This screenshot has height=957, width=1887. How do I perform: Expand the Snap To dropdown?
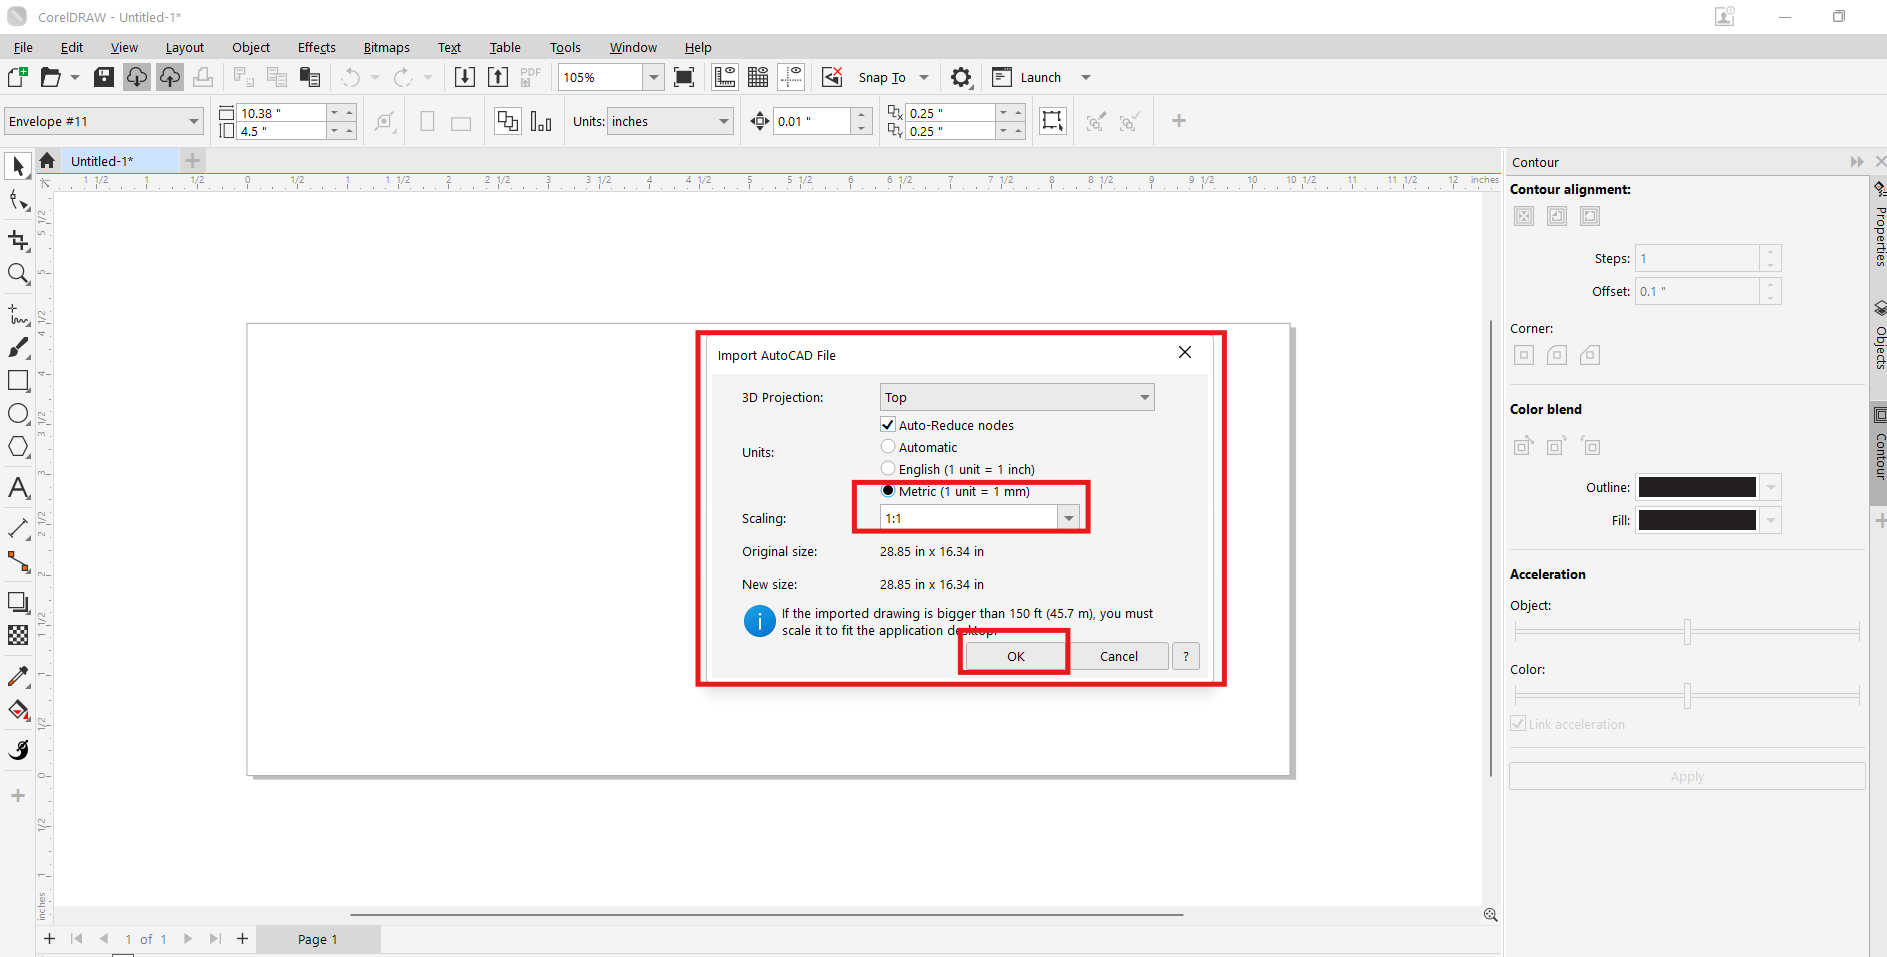pyautogui.click(x=924, y=77)
